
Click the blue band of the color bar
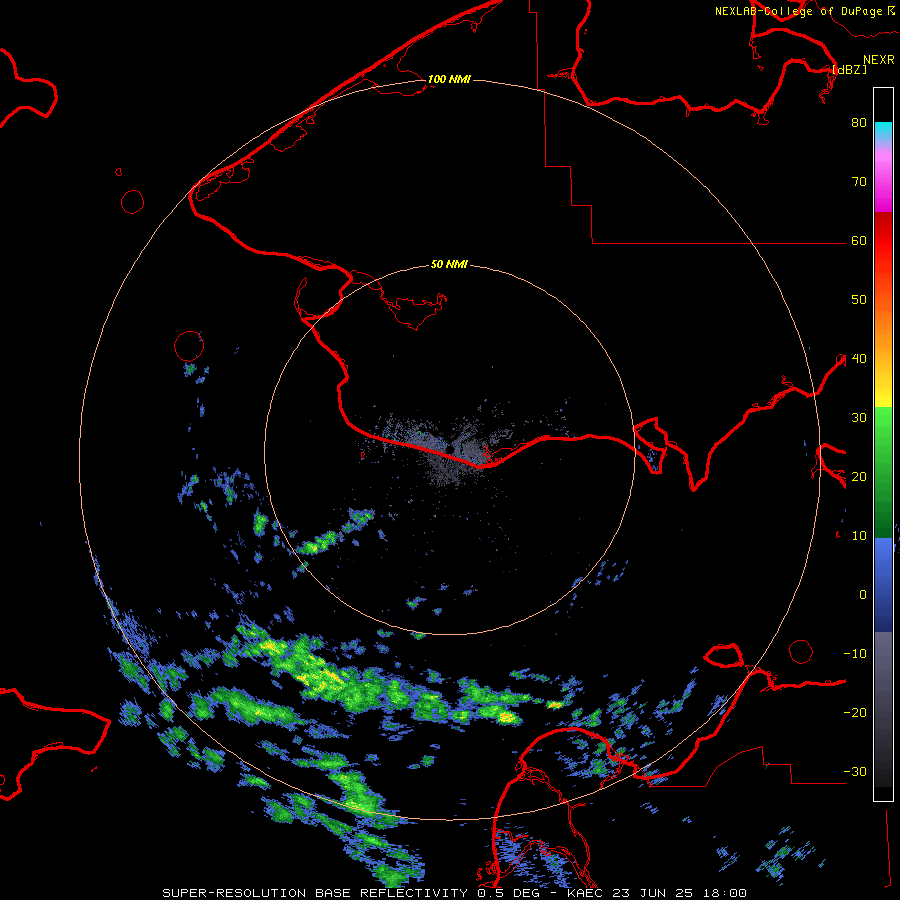point(883,585)
